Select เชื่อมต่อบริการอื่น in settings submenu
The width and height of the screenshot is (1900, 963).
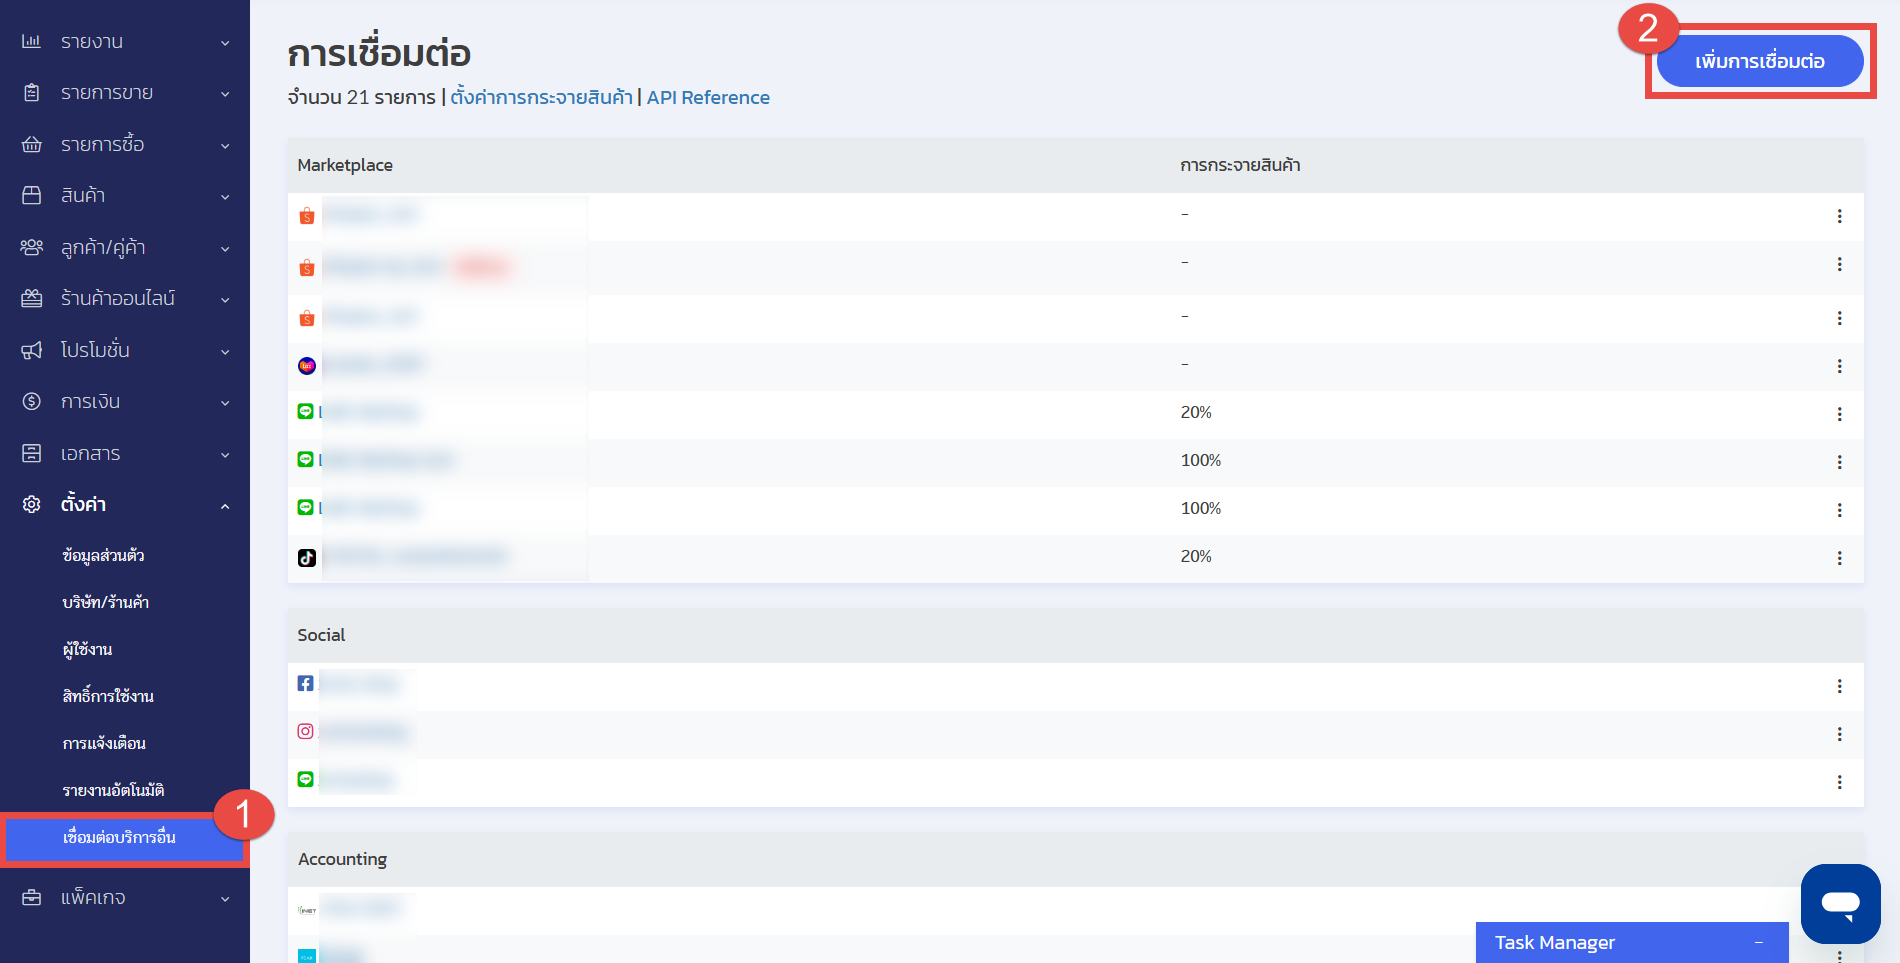click(120, 838)
